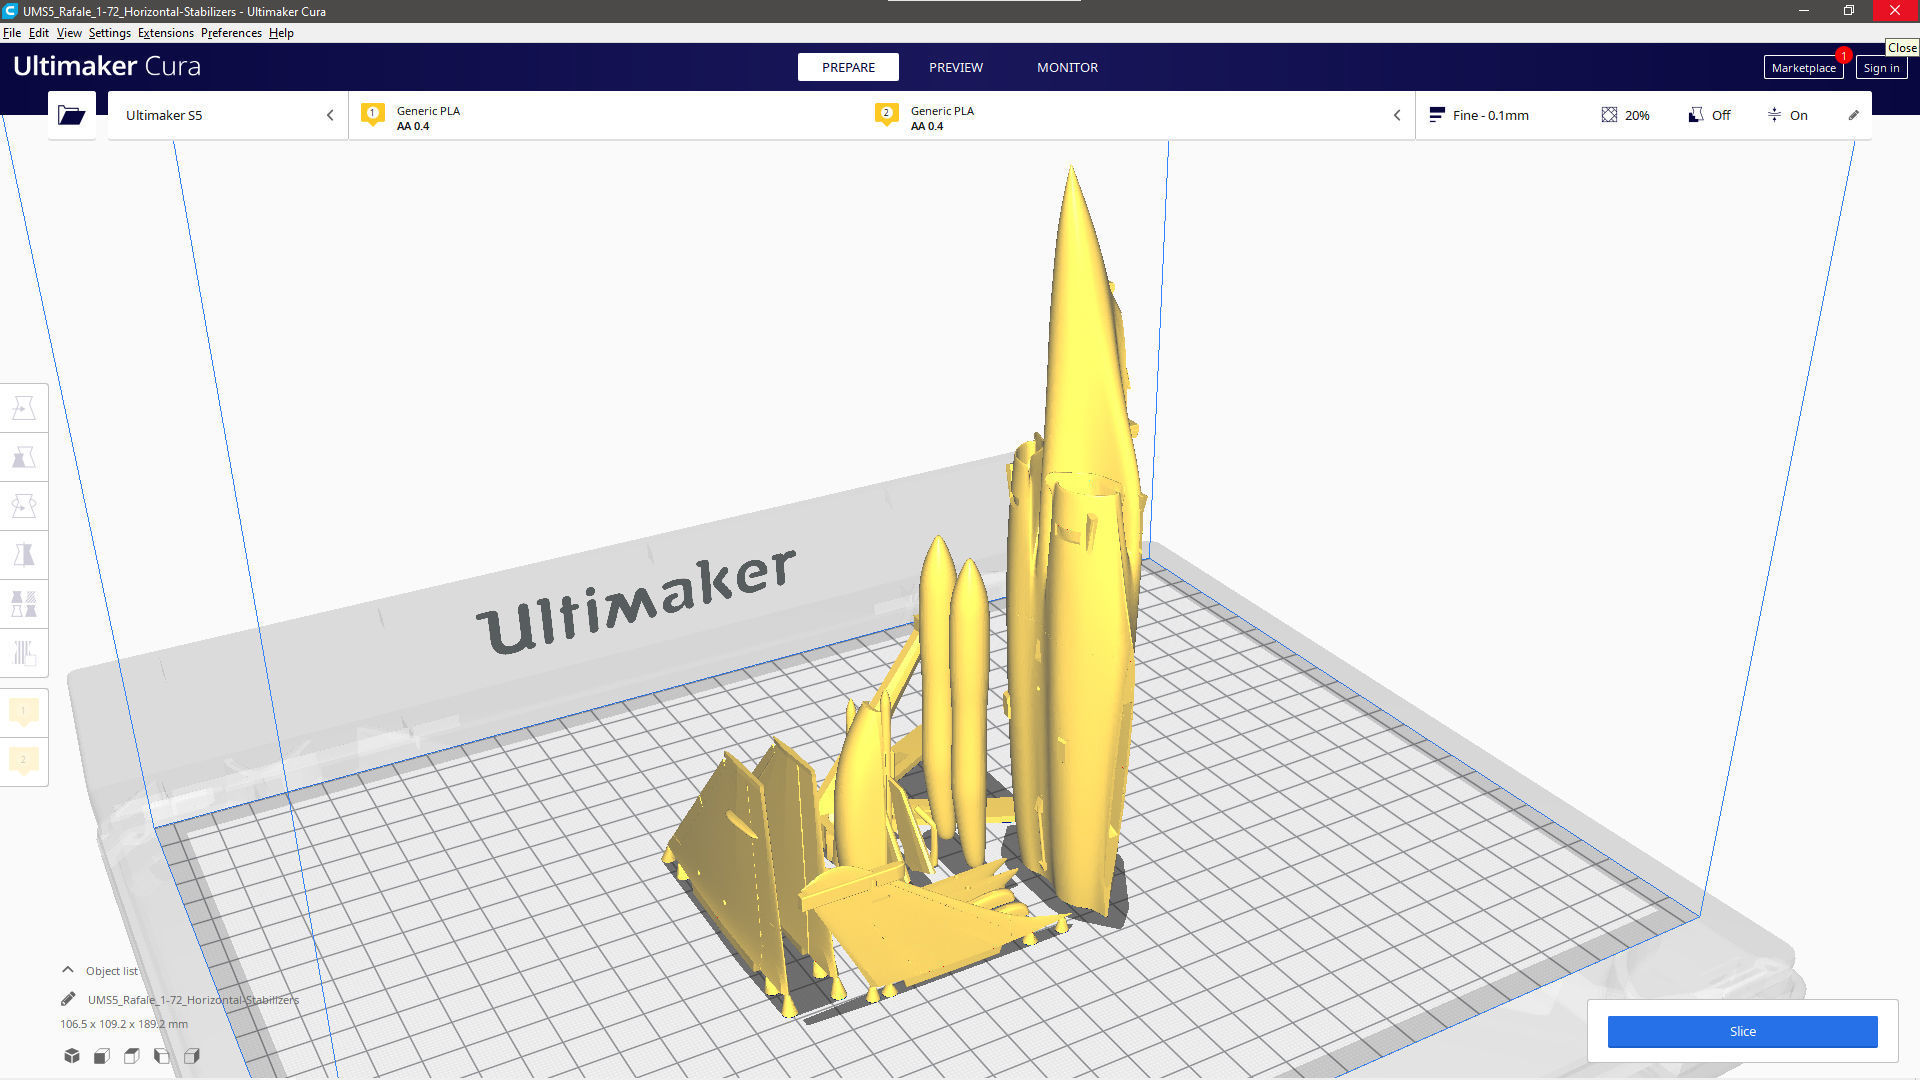This screenshot has width=1920, height=1080.
Task: Click the adhesion On icon
Action: tap(1774, 115)
